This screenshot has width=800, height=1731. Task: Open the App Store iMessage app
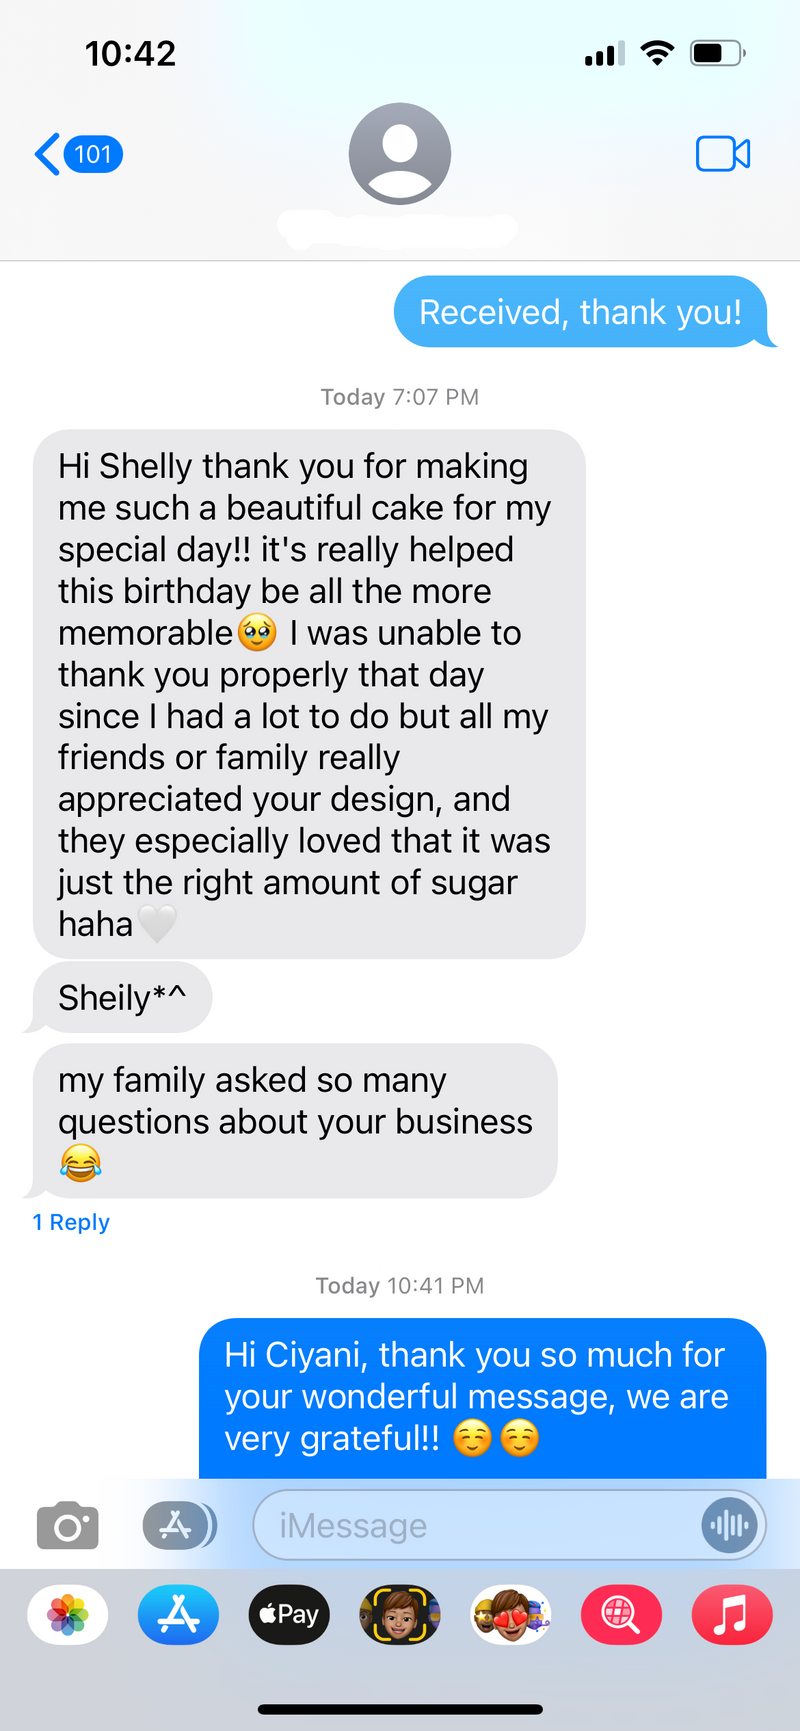178,1615
